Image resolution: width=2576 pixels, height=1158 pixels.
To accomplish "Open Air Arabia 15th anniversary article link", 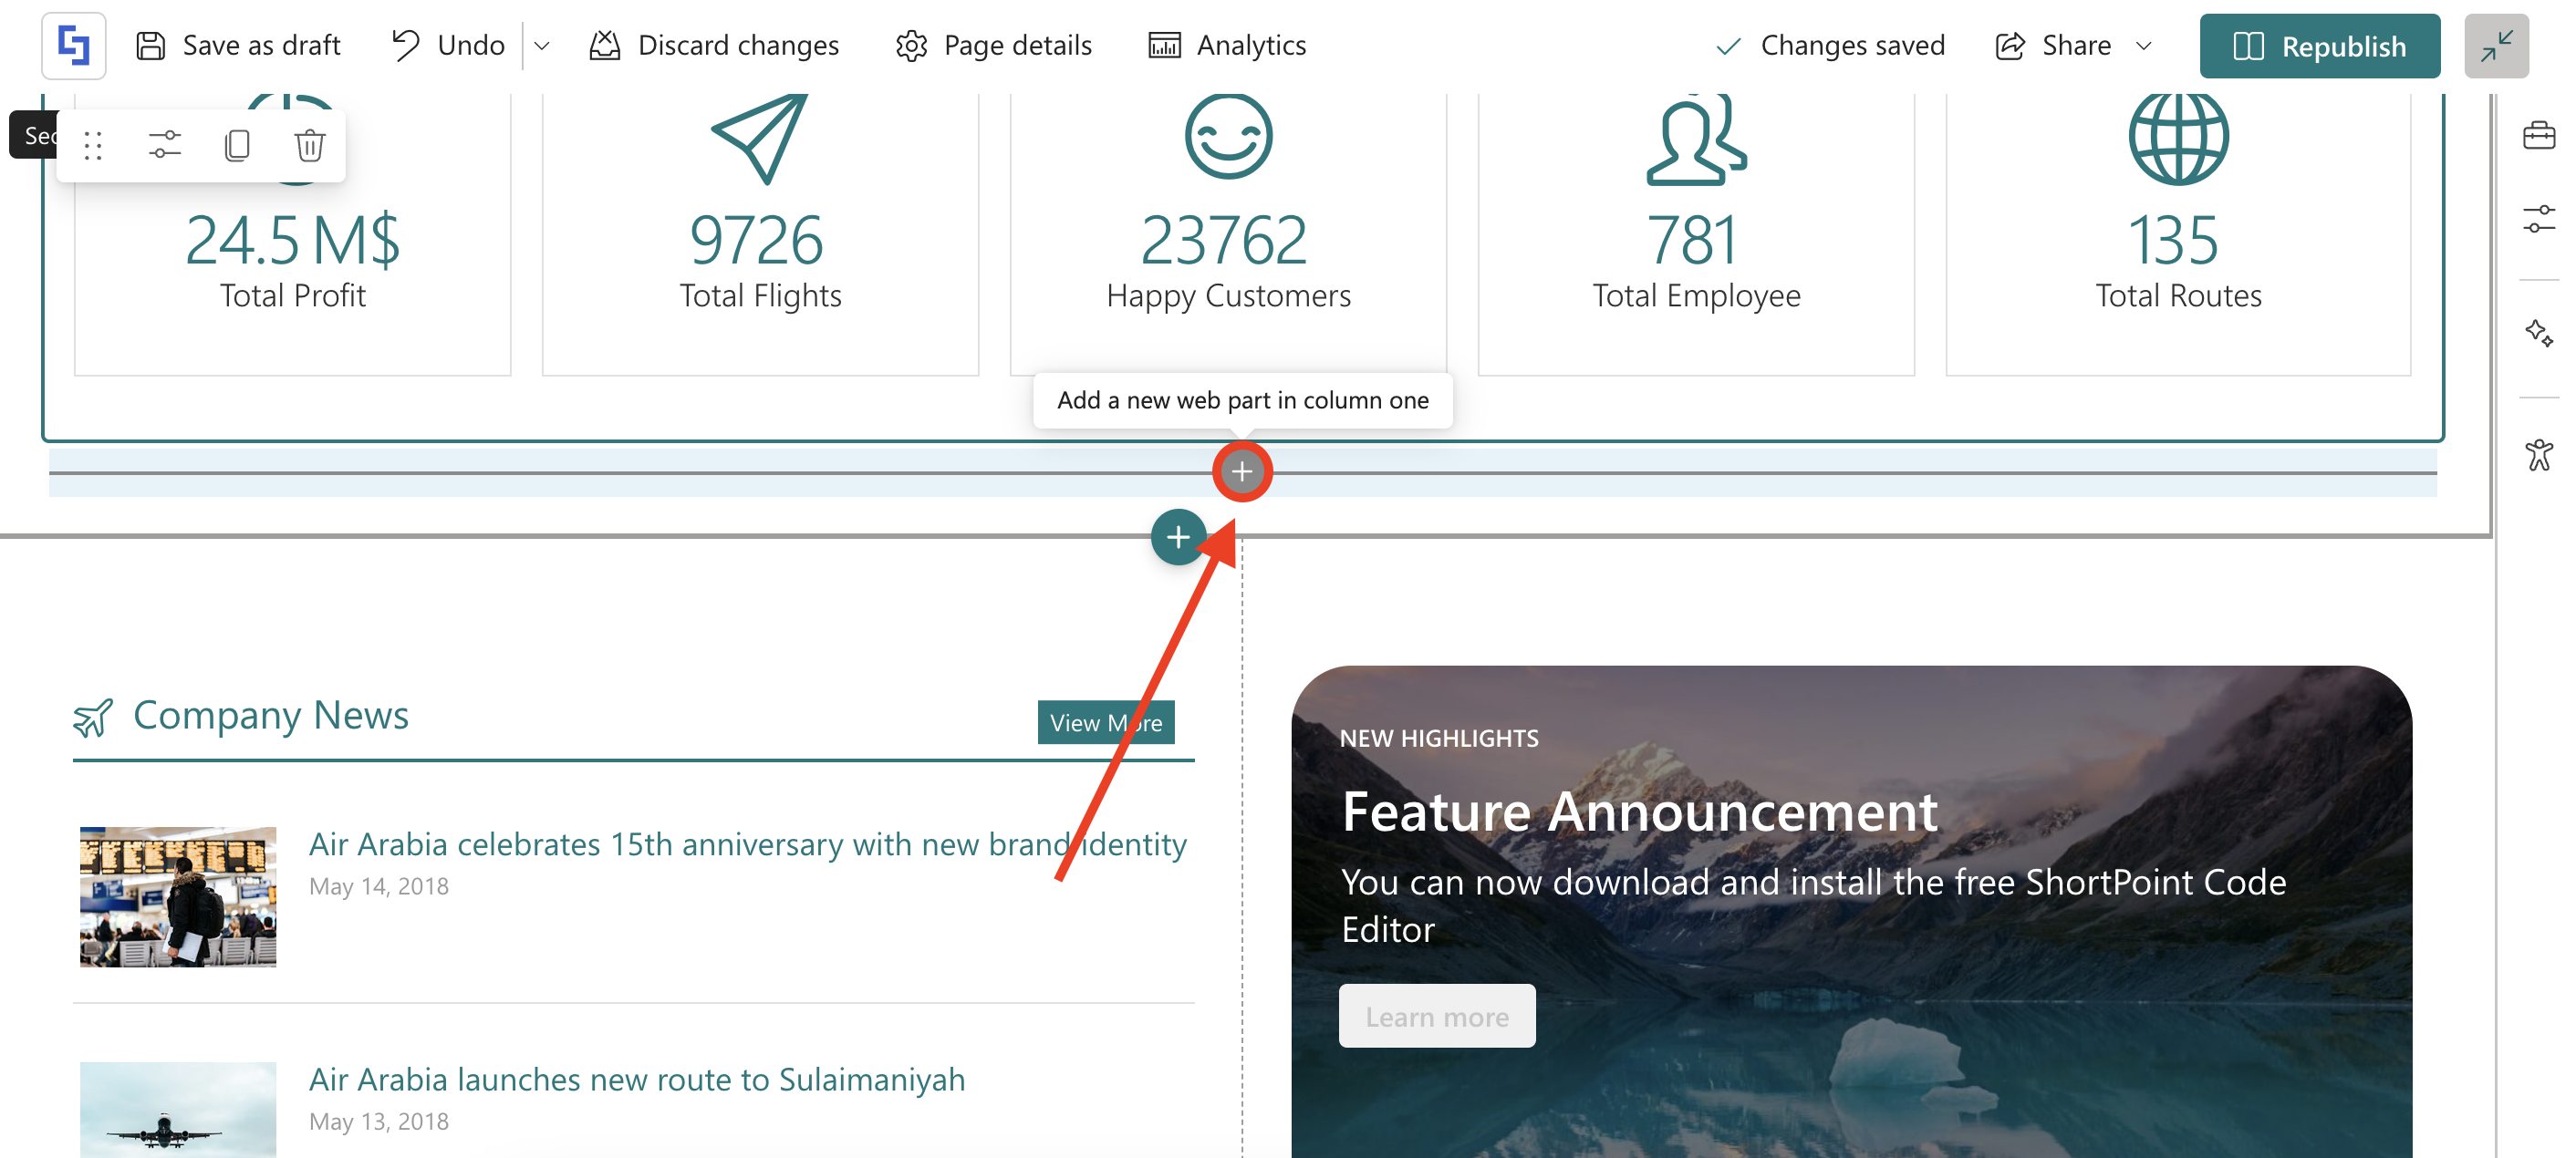I will [747, 844].
